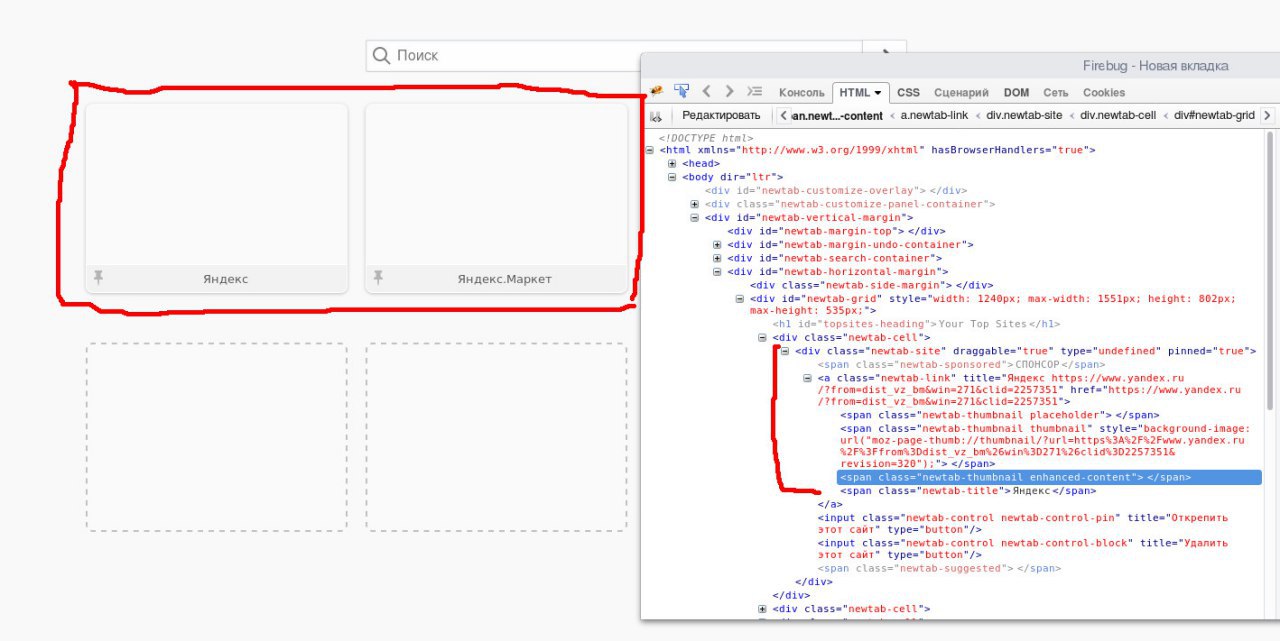Expand the last visible newtab-cell node

762,608
